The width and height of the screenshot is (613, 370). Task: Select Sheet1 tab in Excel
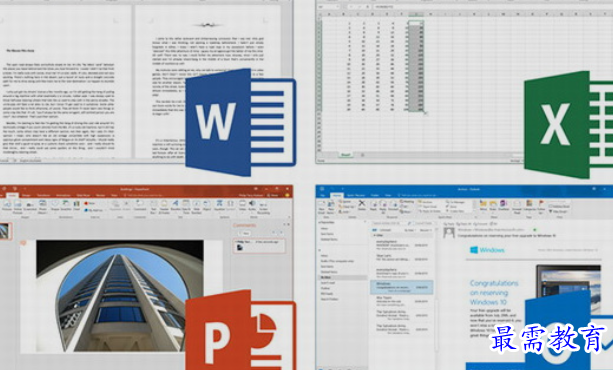pos(346,155)
